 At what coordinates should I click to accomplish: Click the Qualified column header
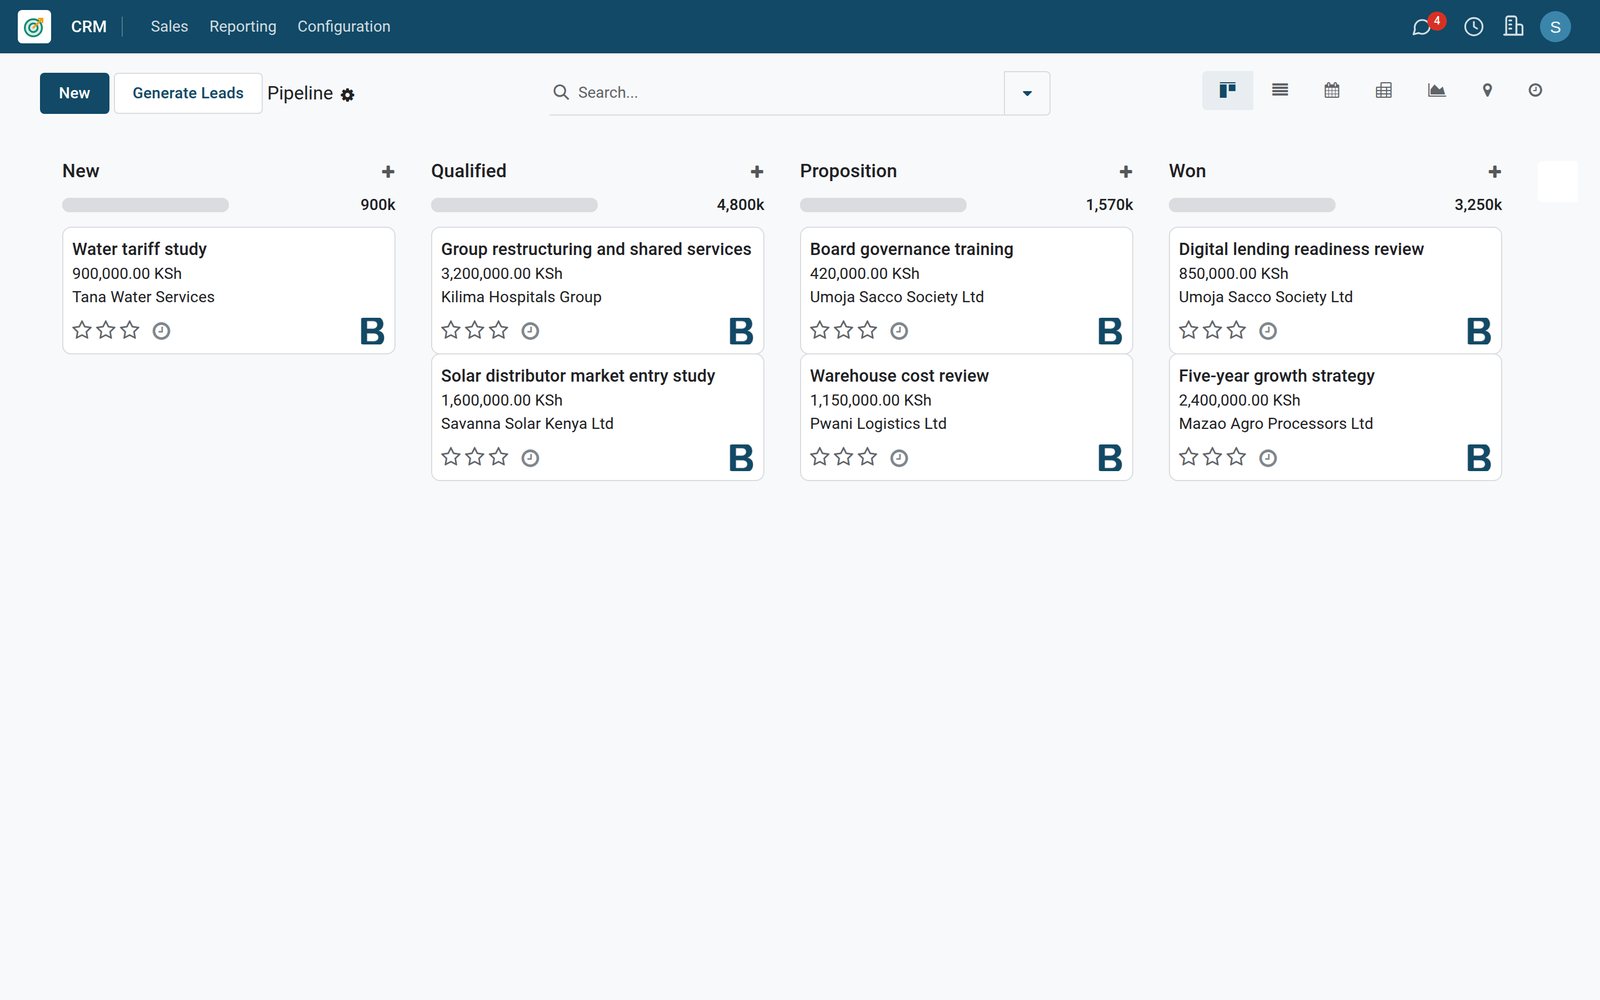coord(469,171)
